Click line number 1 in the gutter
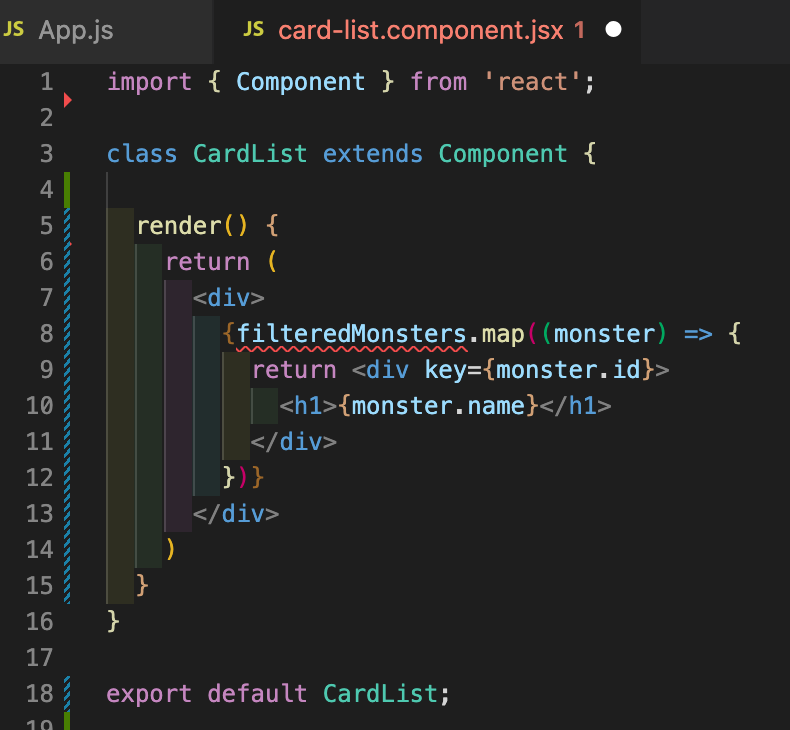Screen dimensions: 790x730 47,82
